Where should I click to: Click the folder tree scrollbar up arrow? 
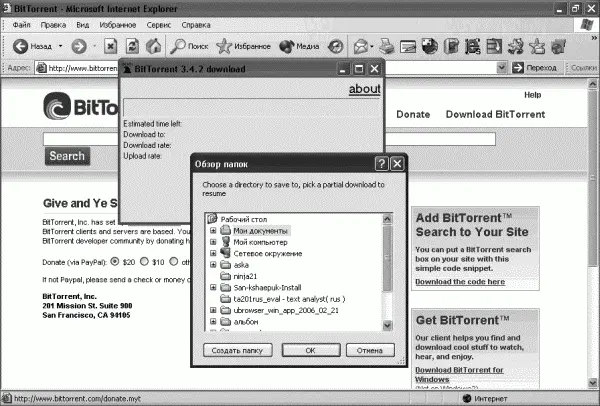(387, 219)
